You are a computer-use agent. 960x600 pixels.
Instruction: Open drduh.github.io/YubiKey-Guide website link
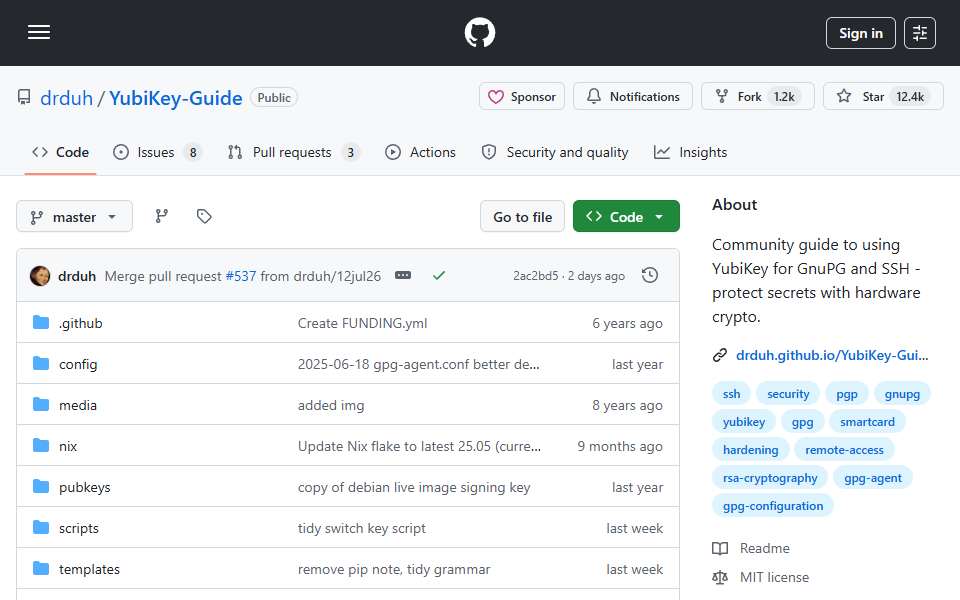click(831, 355)
